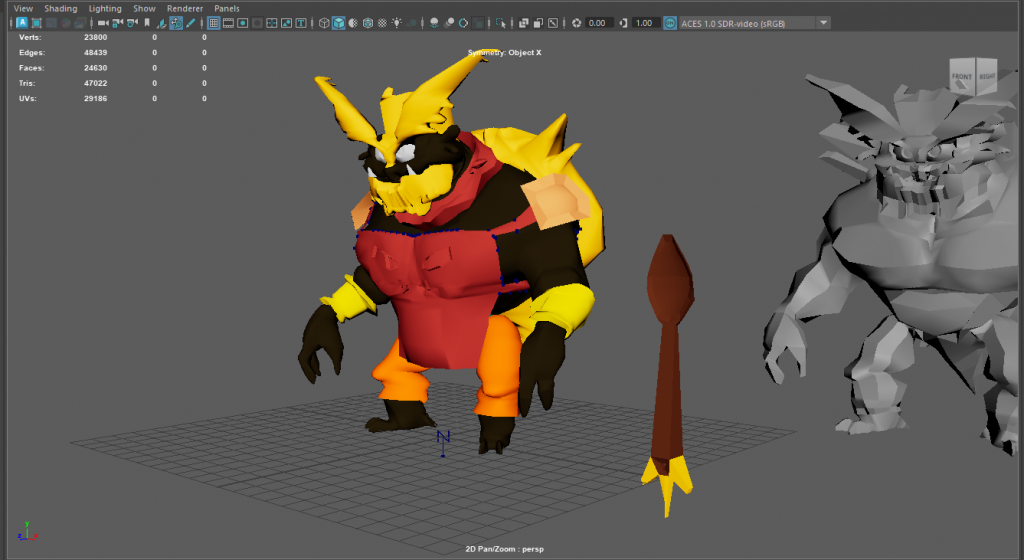Toggle the Field Chart icon

click(x=272, y=23)
